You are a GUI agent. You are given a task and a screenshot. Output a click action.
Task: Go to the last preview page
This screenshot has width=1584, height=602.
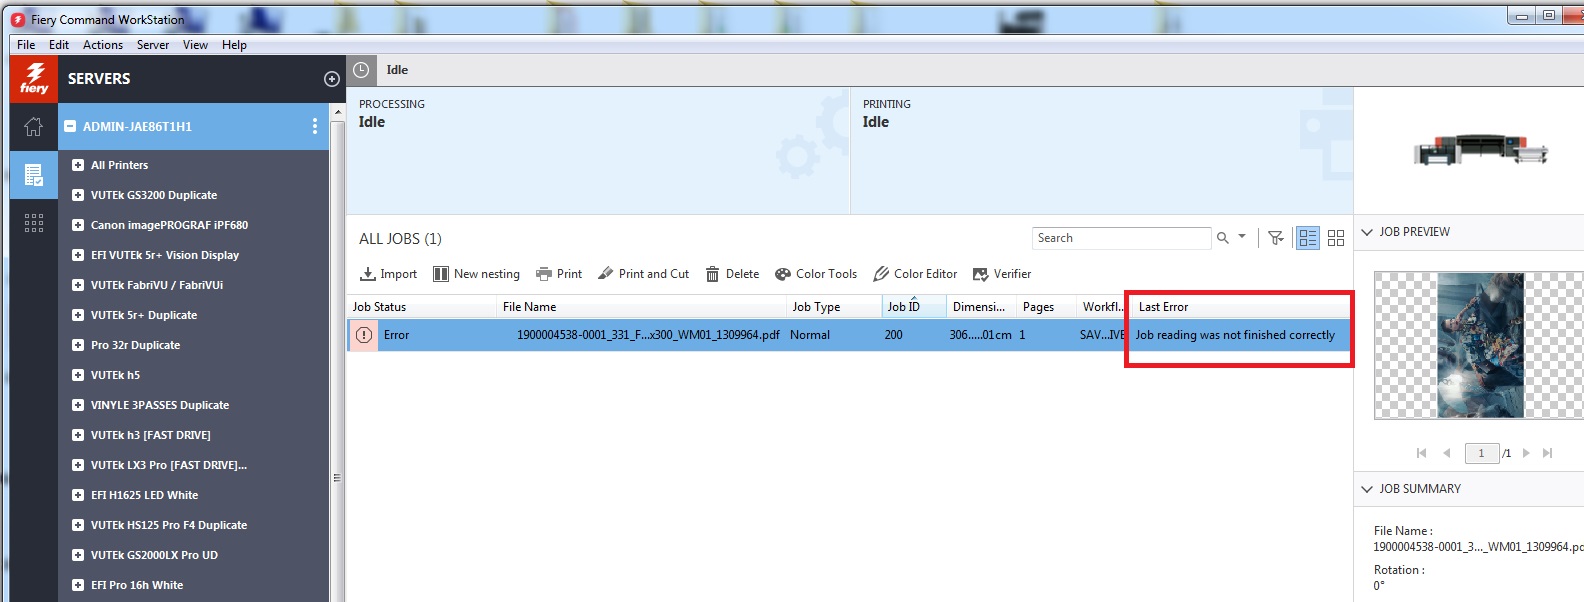1547,453
